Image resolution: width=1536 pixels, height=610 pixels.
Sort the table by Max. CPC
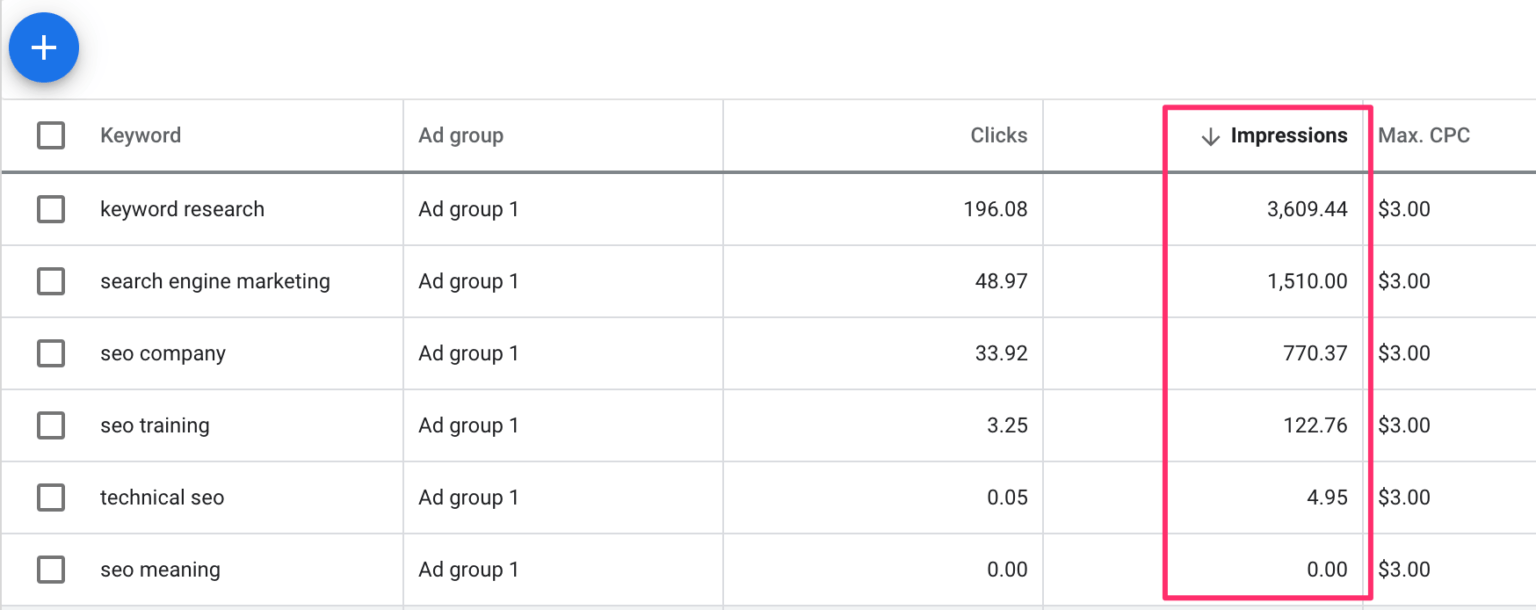[1423, 135]
